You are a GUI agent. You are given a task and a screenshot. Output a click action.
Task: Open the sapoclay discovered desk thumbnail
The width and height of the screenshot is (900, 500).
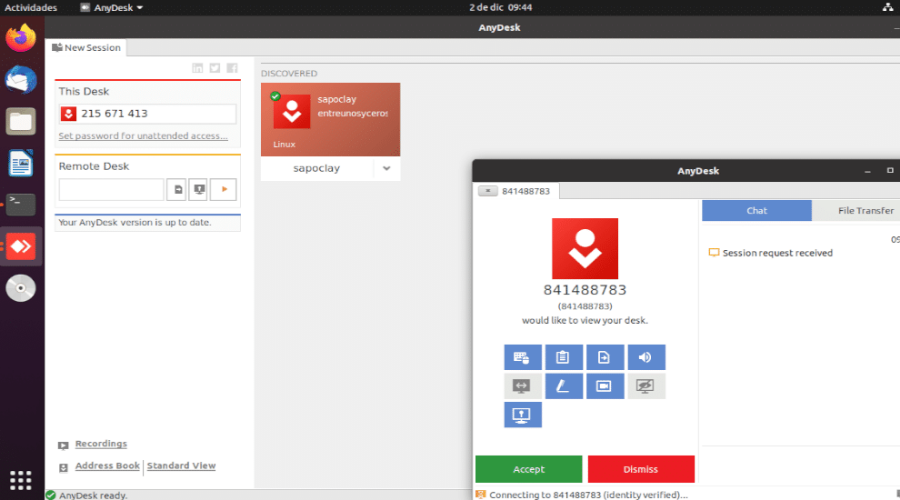331,119
